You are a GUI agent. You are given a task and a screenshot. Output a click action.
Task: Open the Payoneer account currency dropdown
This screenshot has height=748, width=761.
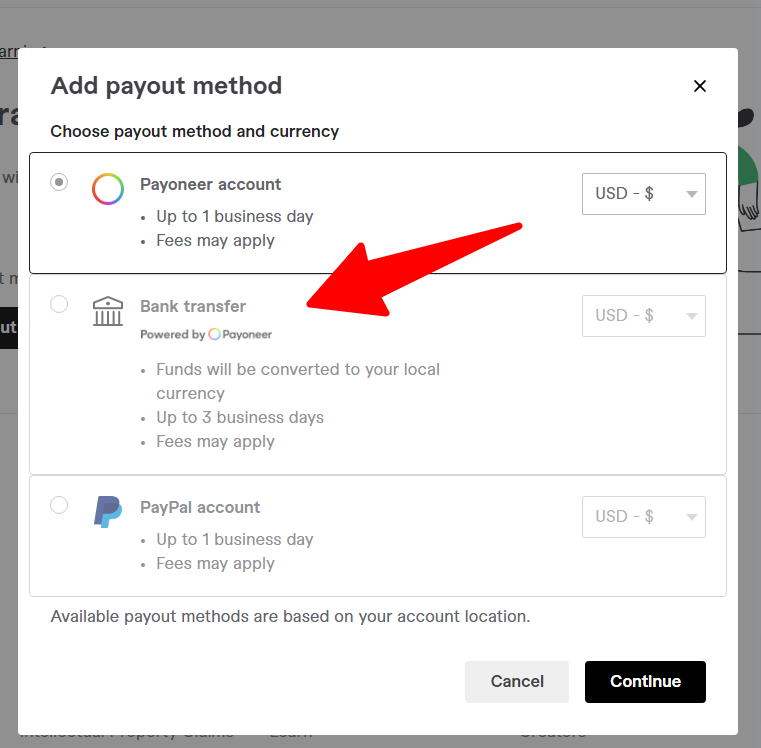pos(644,194)
